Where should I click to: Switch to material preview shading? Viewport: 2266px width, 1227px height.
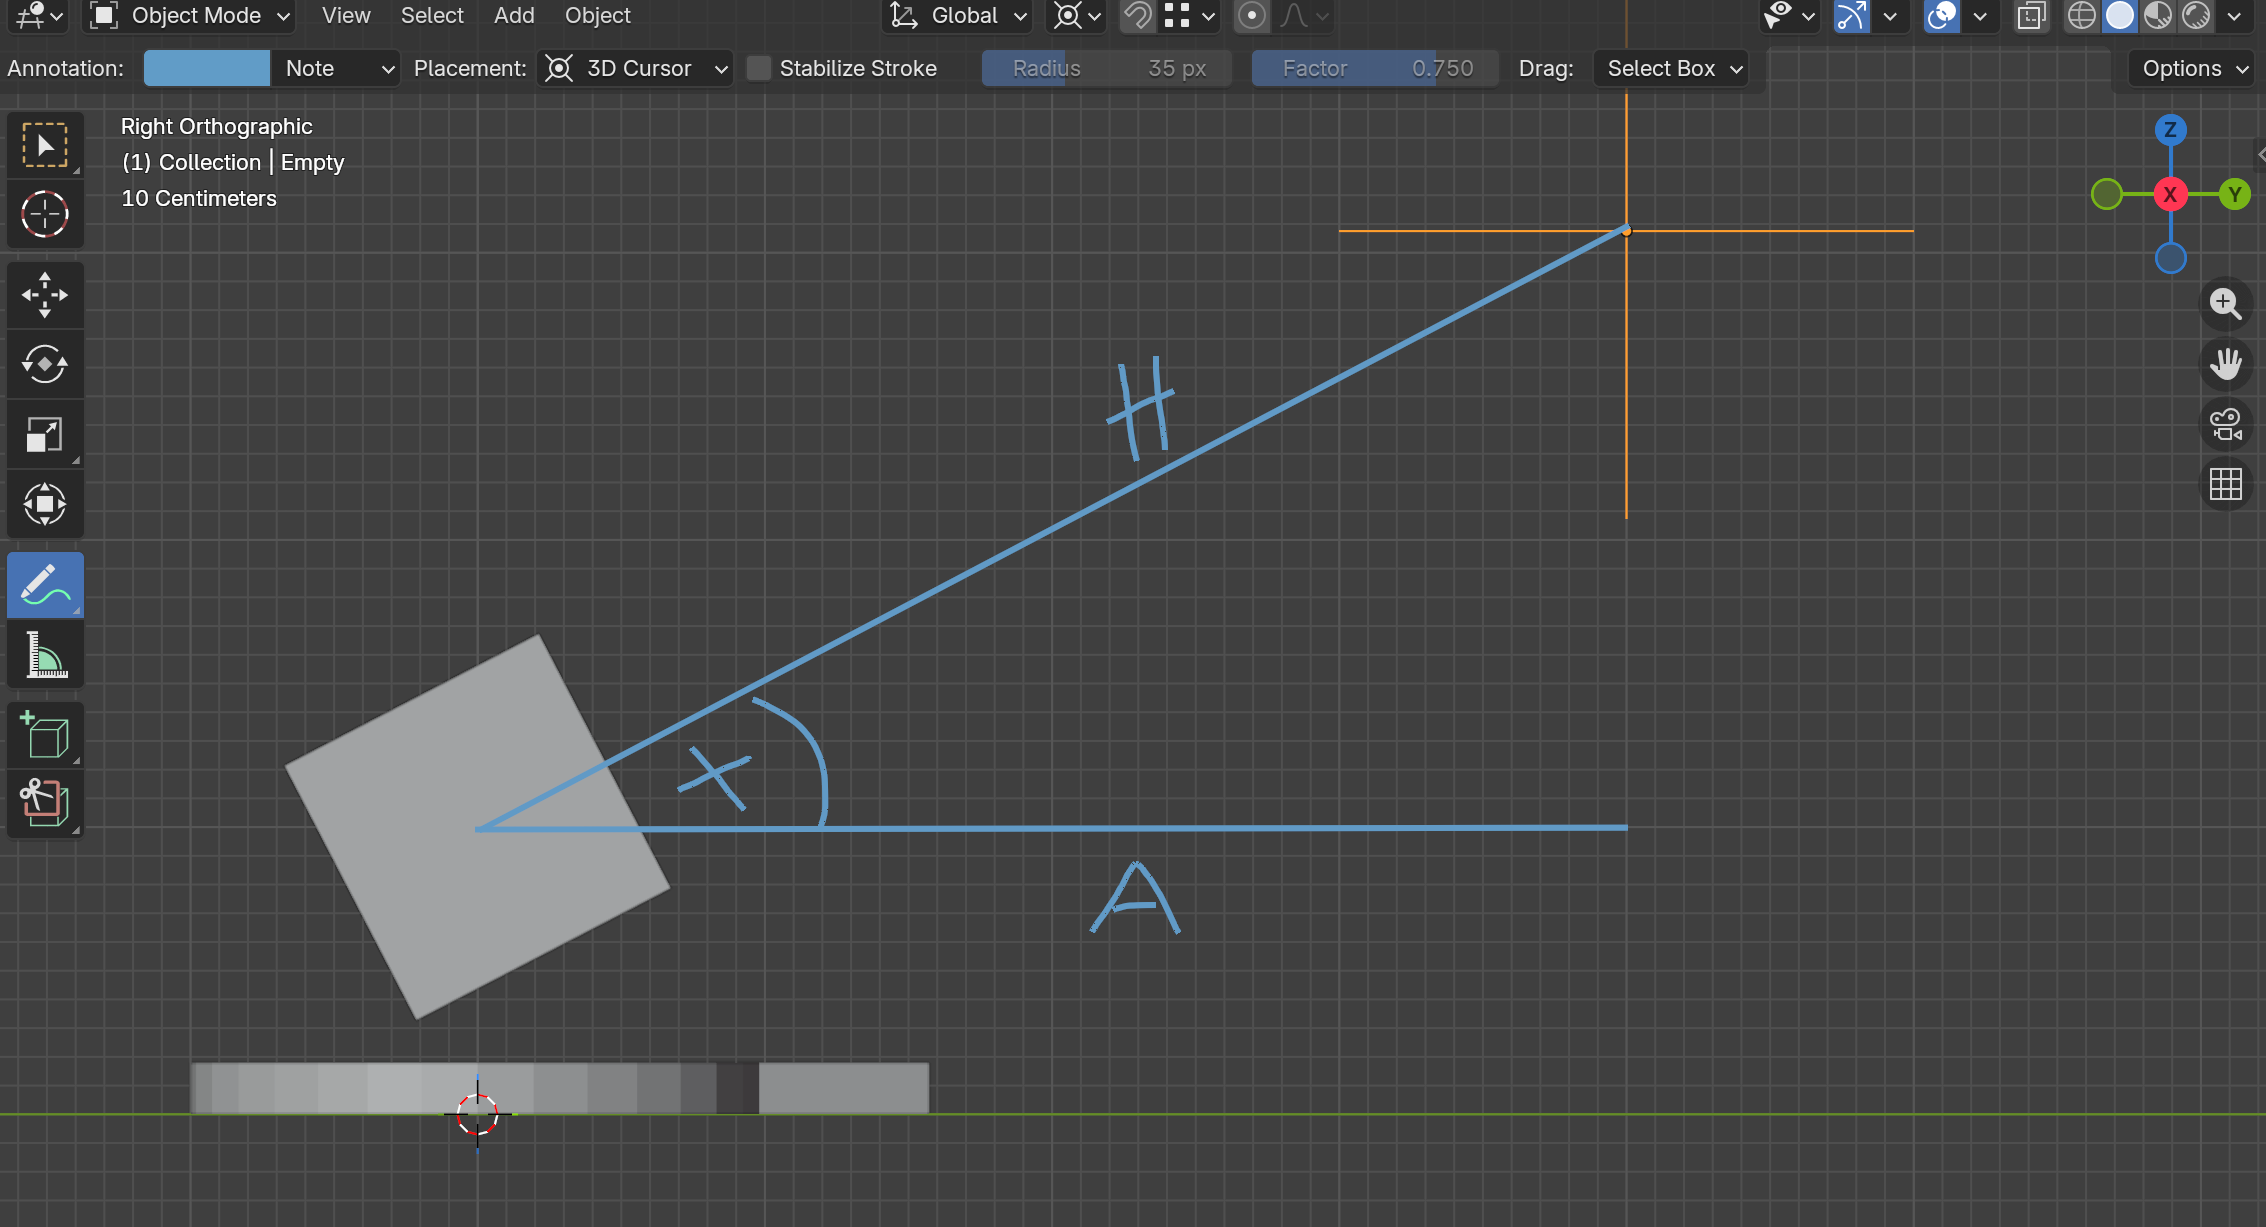pyautogui.click(x=2158, y=16)
